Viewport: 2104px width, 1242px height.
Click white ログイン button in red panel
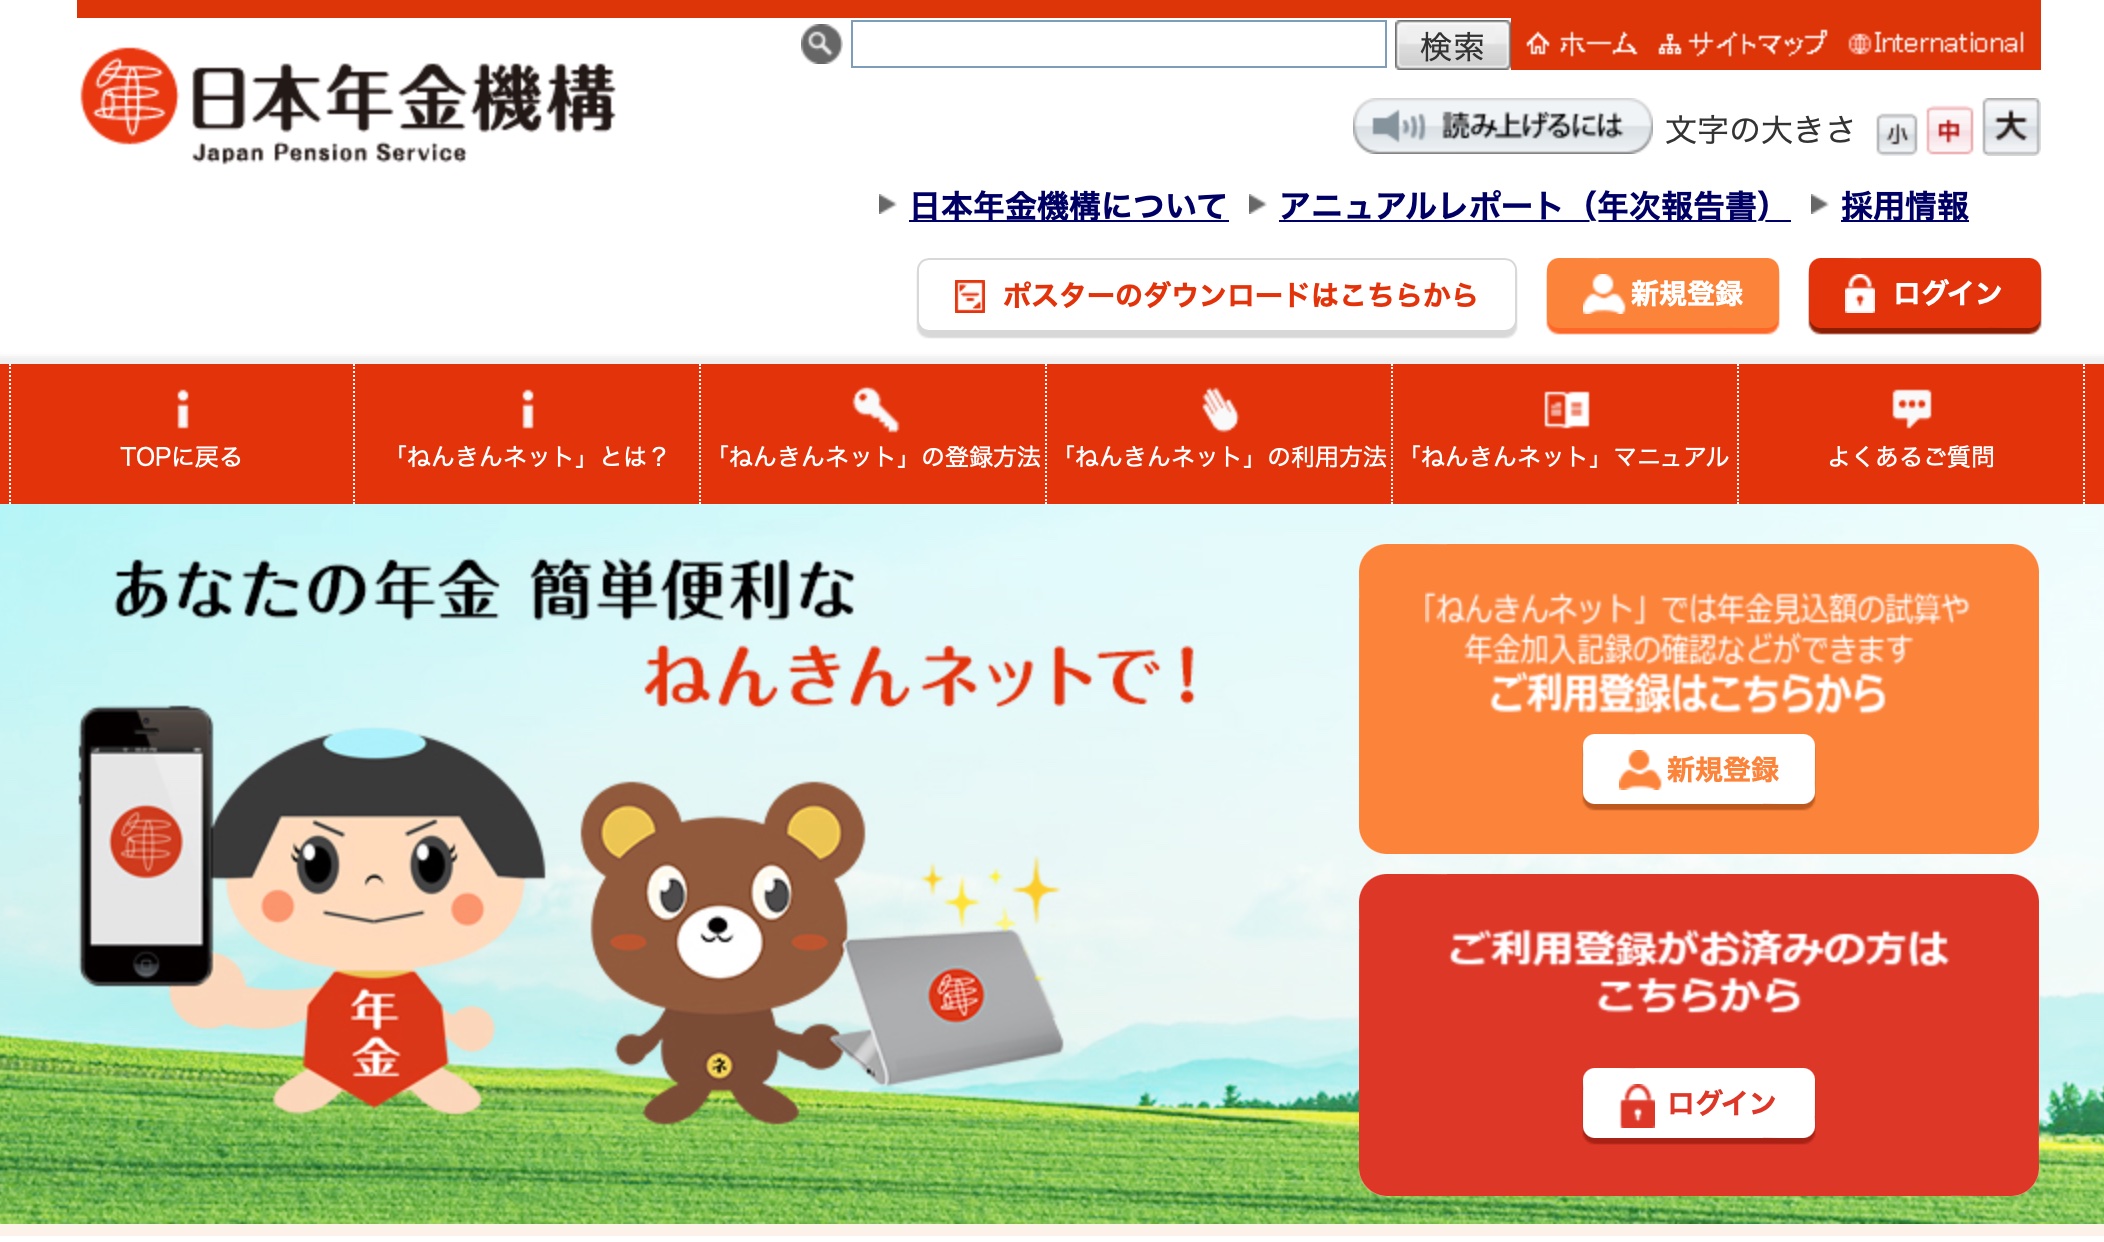tap(1698, 1104)
